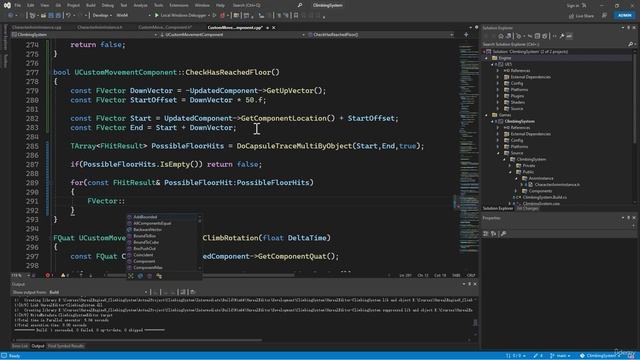Toggle auto-hide pin on Properties panel
This screenshot has width=640, height=360.
(629, 218)
